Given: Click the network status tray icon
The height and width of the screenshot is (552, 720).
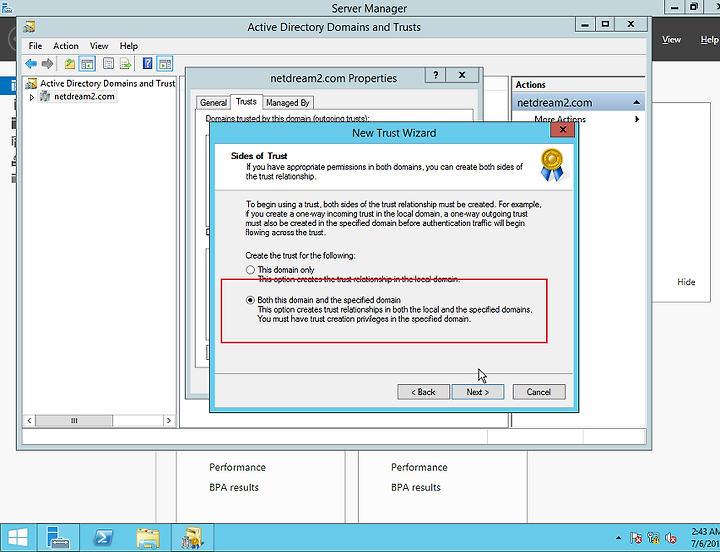Looking at the screenshot, I should (653, 538).
